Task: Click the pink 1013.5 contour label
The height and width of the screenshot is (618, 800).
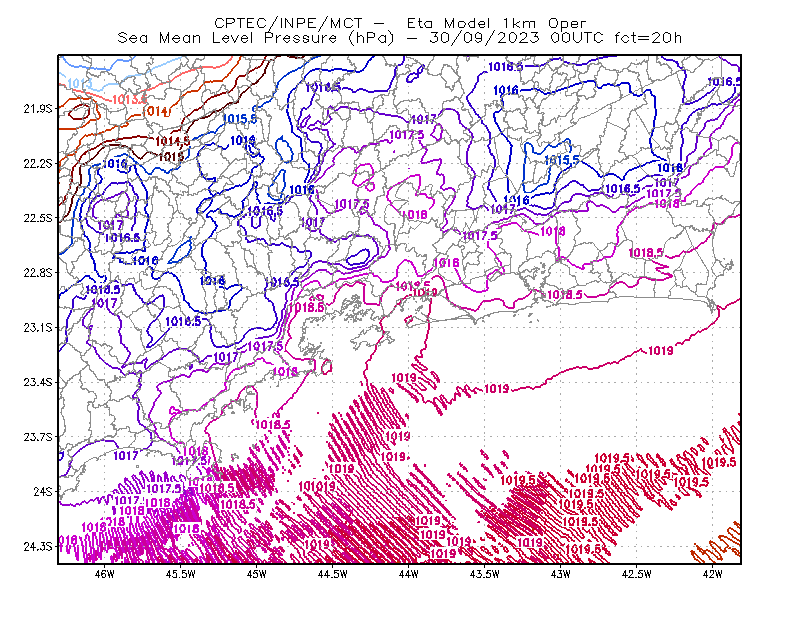Action: pyautogui.click(x=129, y=99)
